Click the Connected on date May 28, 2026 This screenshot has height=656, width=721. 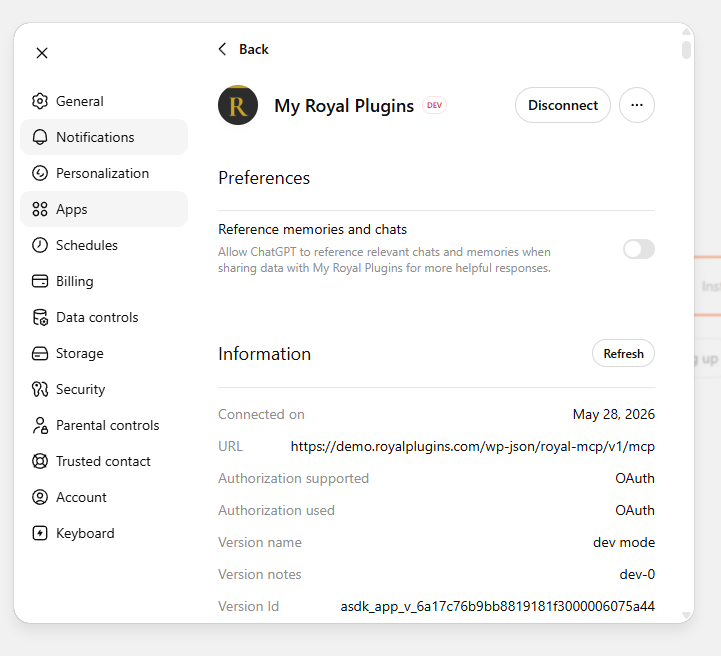pyautogui.click(x=613, y=414)
